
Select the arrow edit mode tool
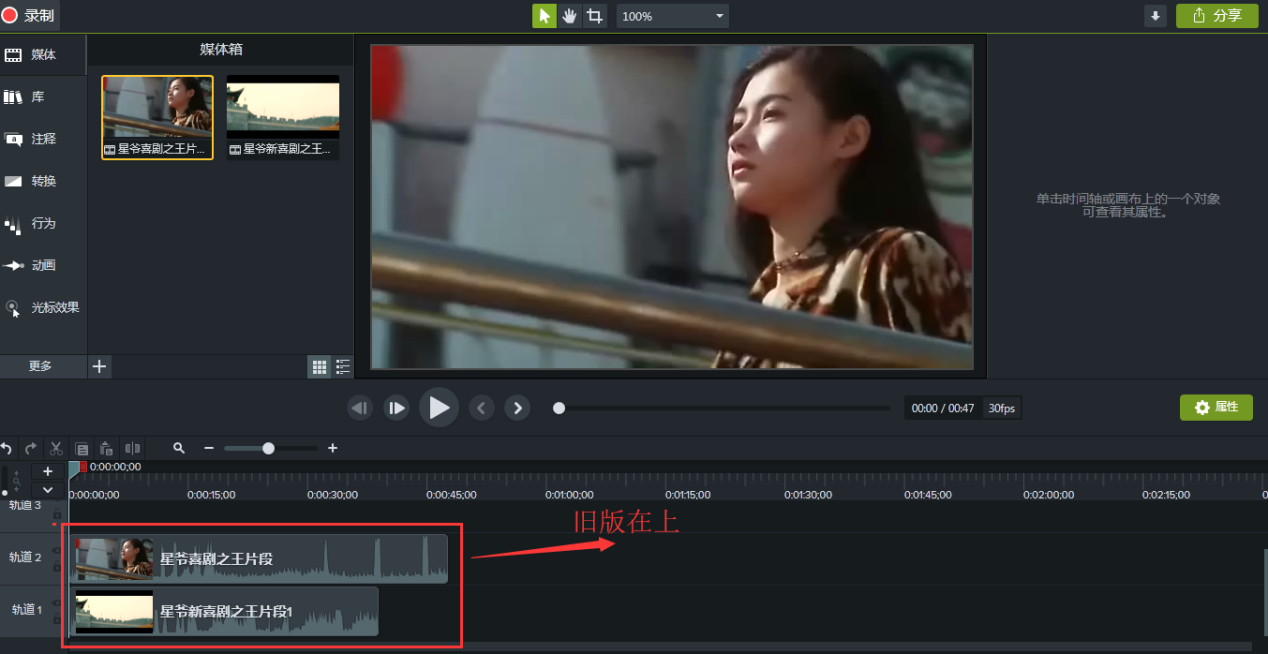[x=544, y=16]
